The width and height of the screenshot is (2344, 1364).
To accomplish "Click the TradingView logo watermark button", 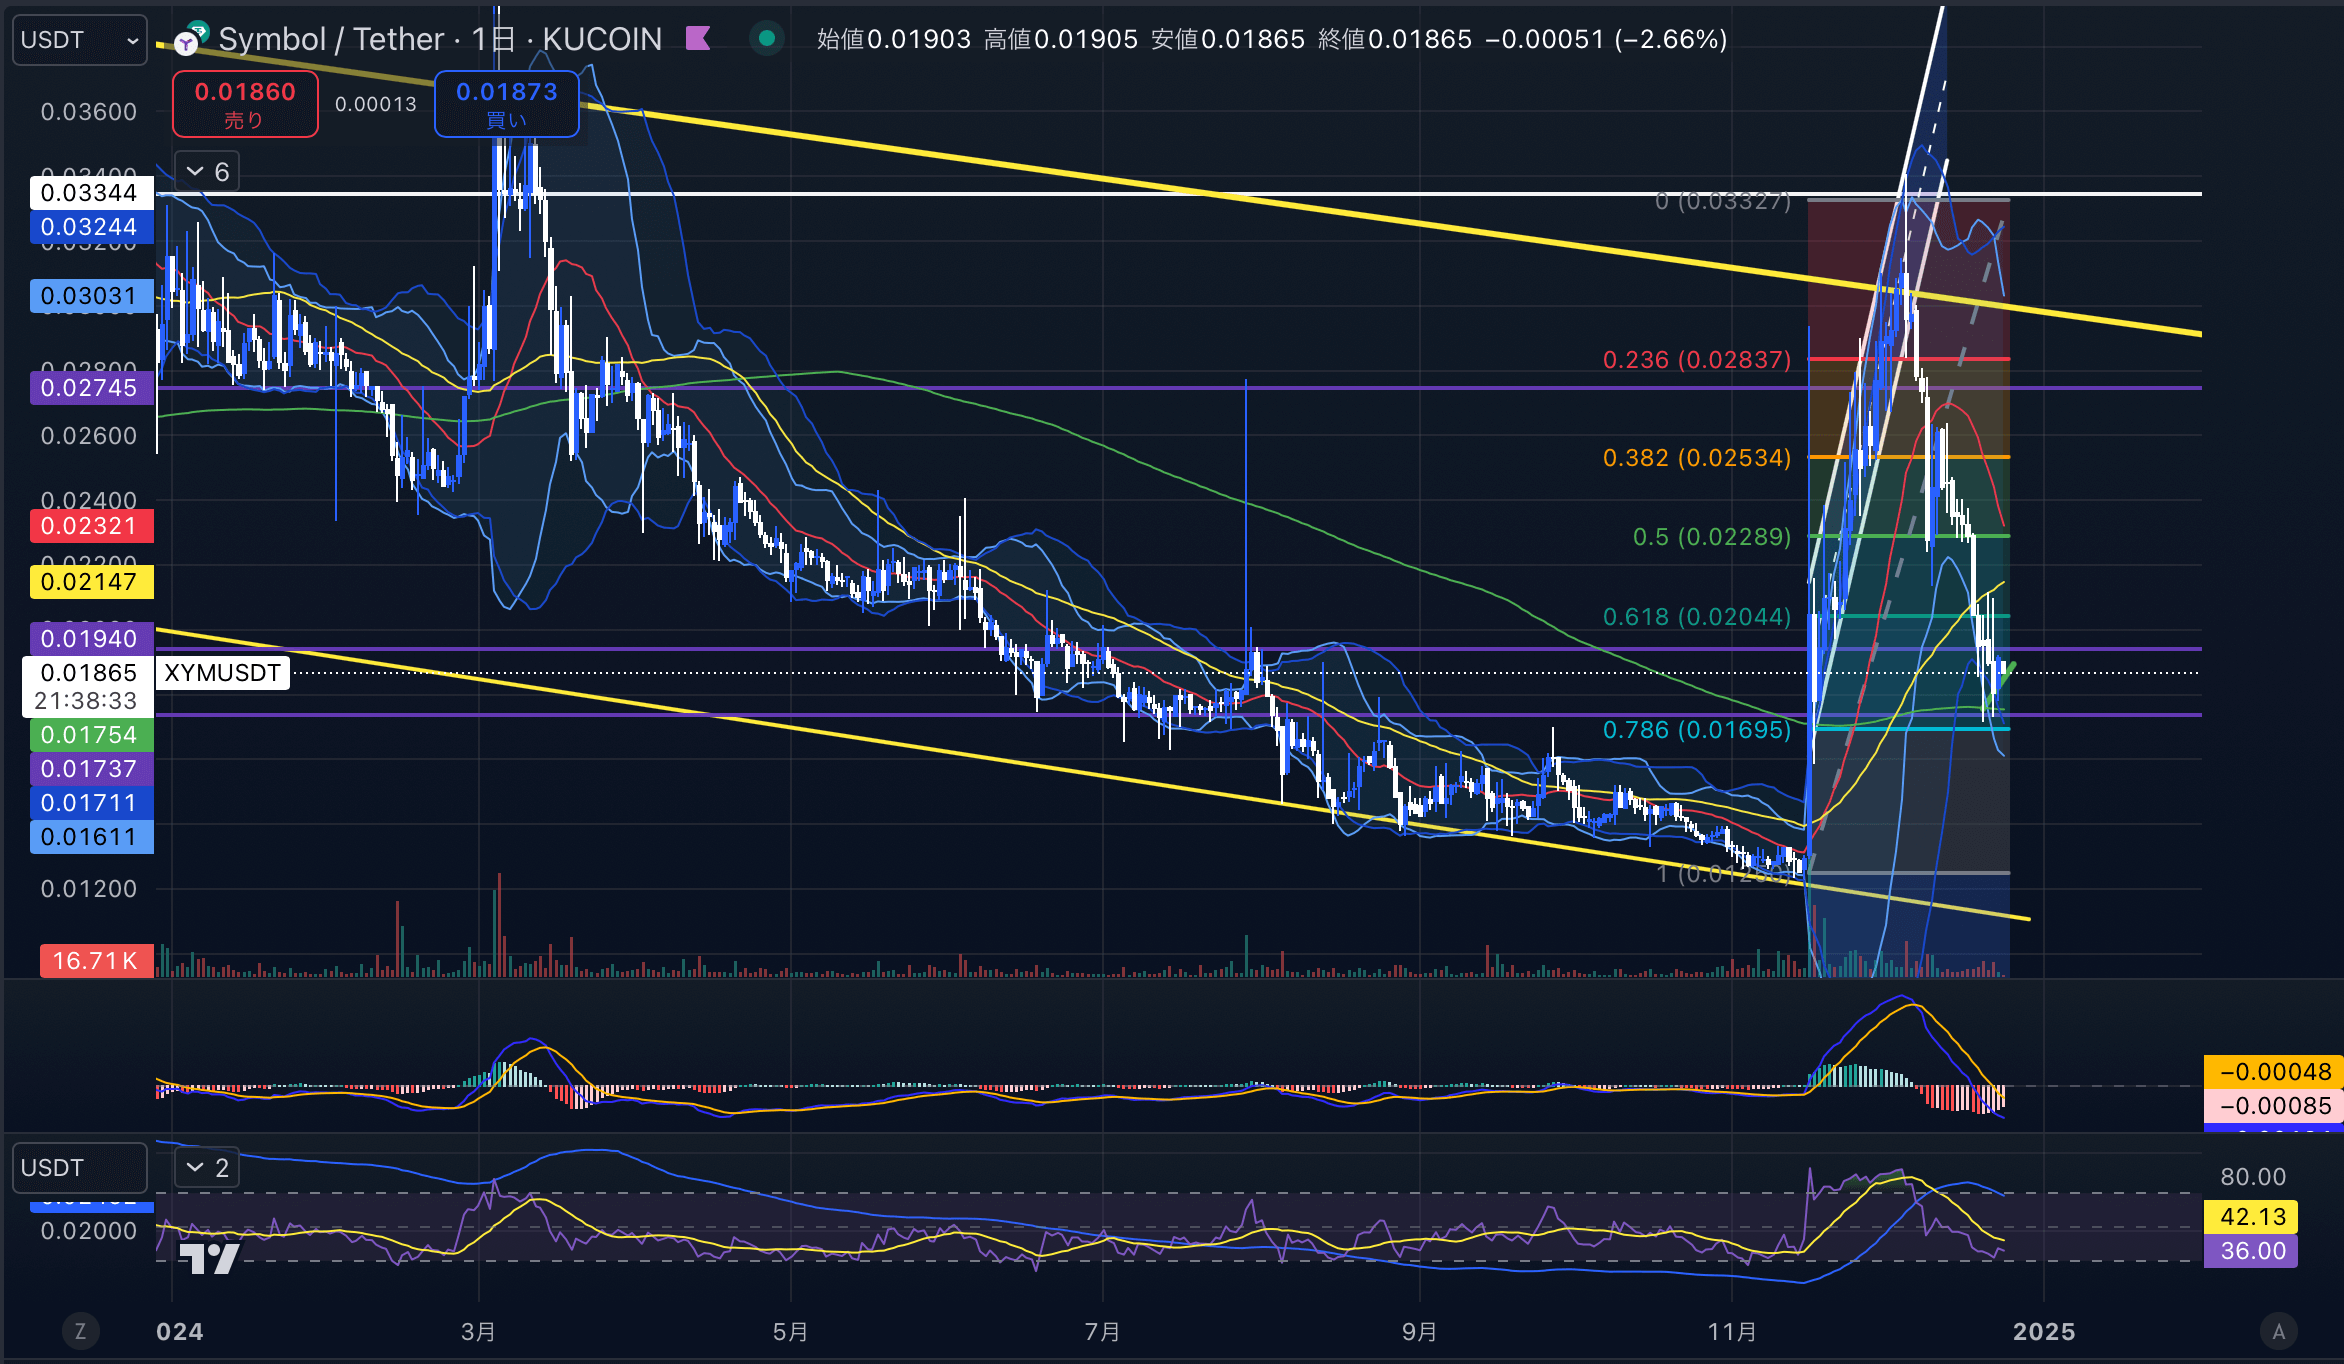I will point(209,1257).
